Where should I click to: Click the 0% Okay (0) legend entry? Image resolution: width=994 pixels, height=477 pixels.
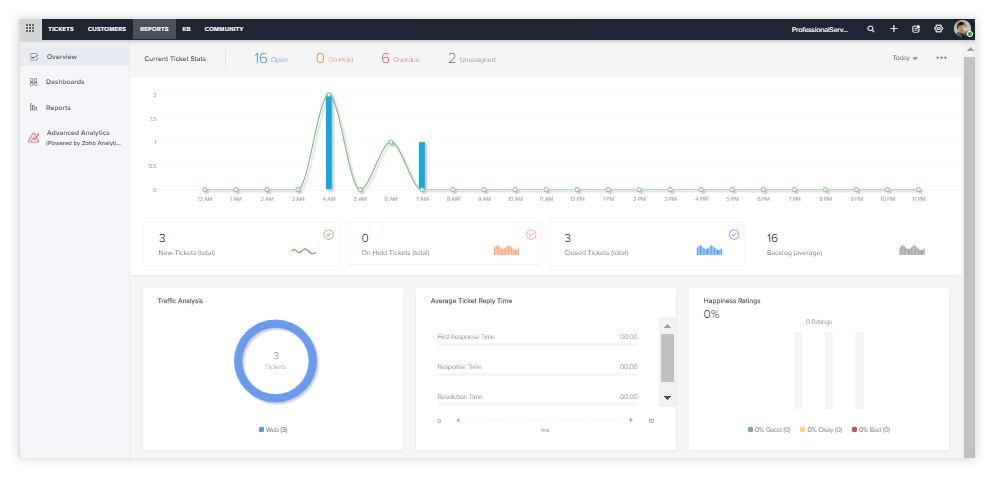click(821, 429)
